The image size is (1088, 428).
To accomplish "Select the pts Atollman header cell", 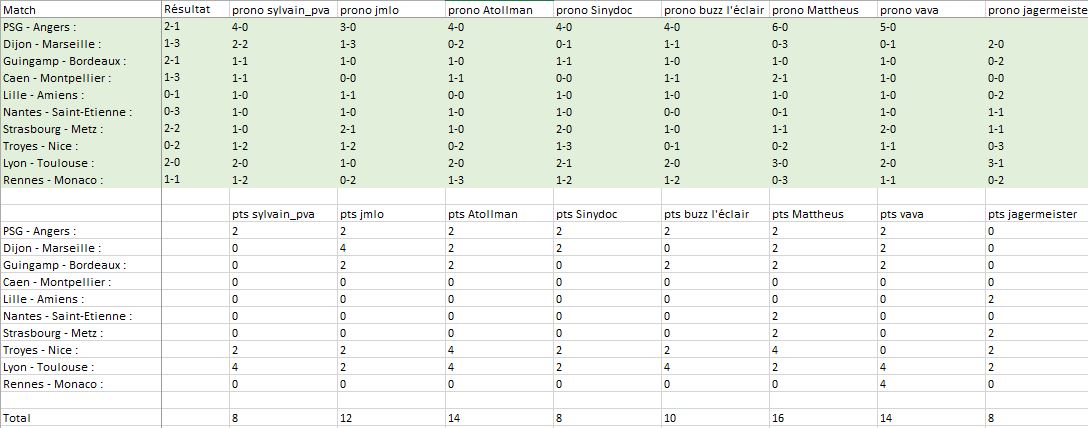I will (x=500, y=214).
